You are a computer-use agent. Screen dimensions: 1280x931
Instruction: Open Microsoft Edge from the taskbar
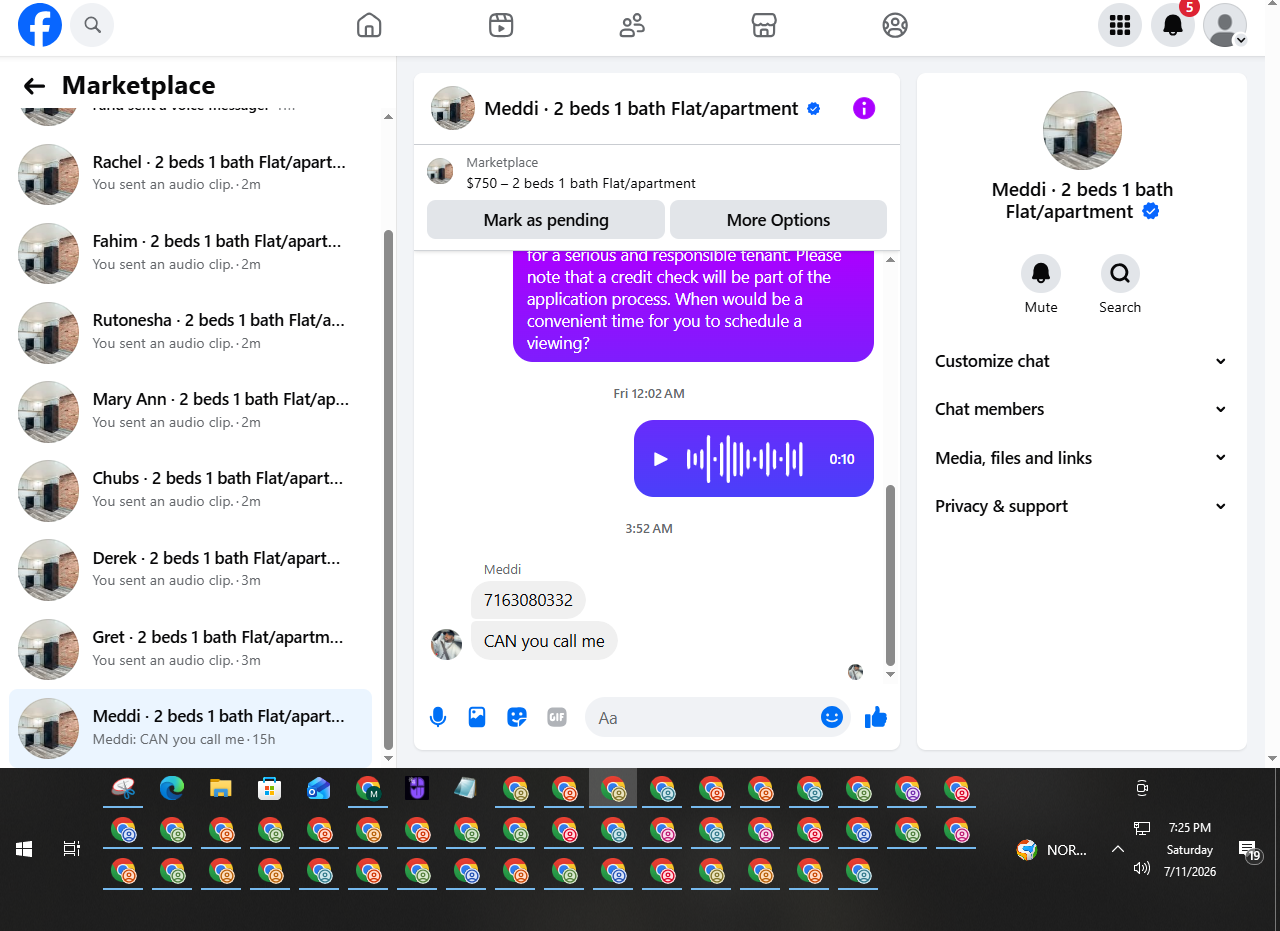pyautogui.click(x=172, y=789)
